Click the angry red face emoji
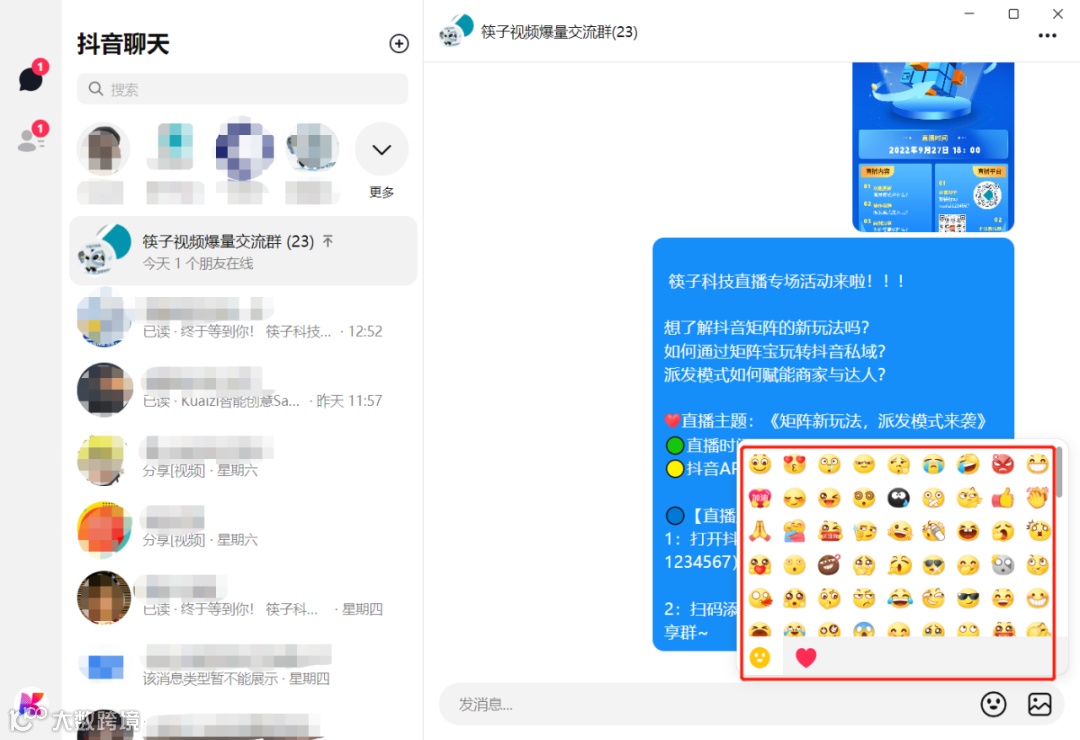1080x740 pixels. [x=1003, y=464]
